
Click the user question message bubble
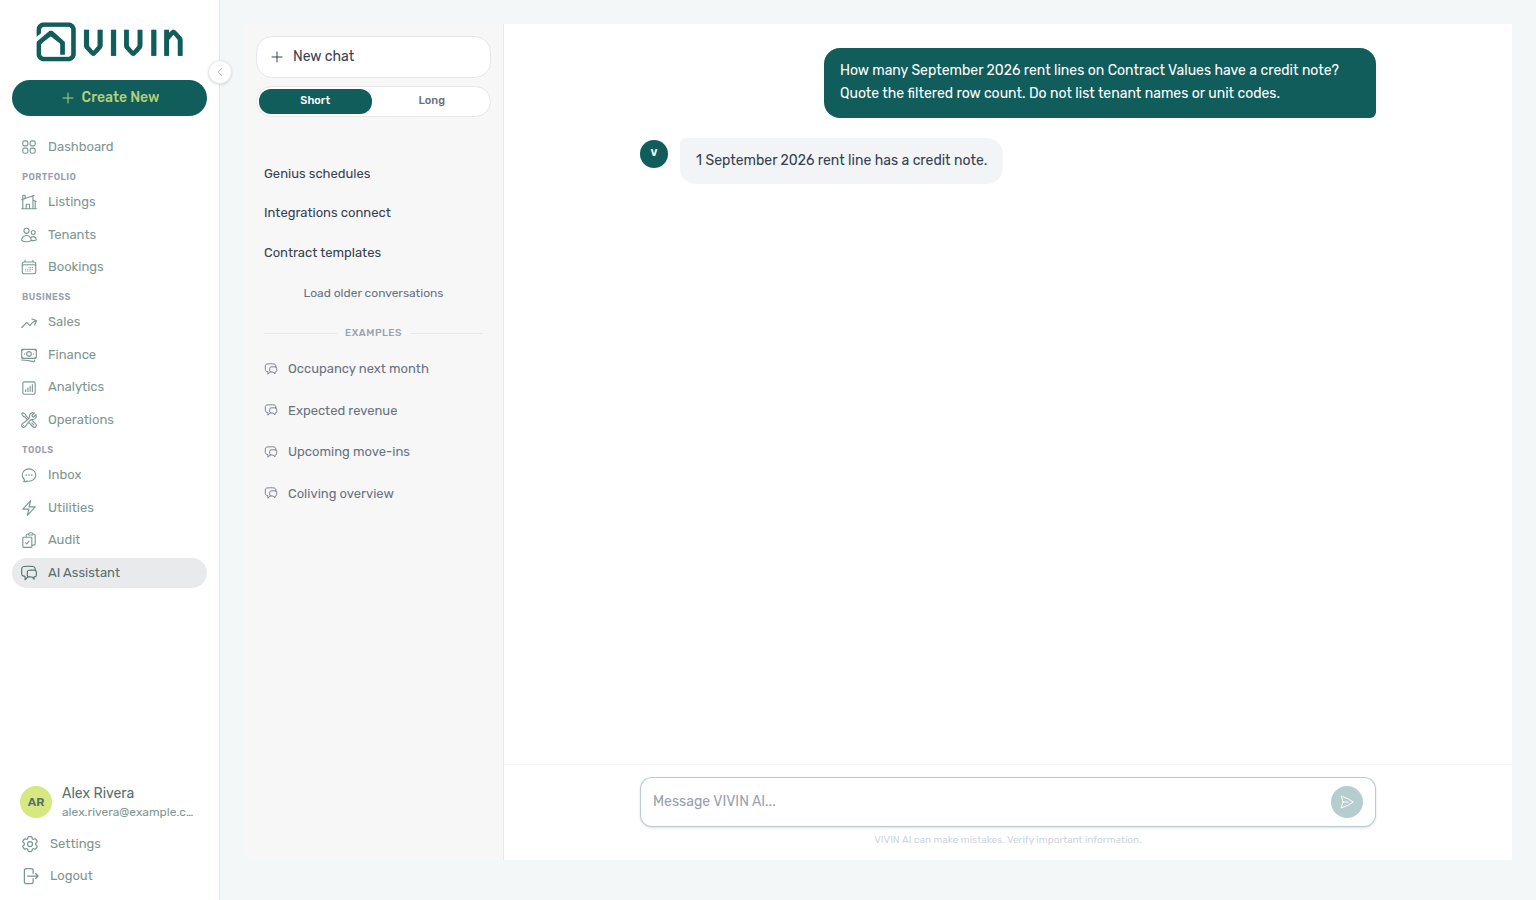(1100, 83)
